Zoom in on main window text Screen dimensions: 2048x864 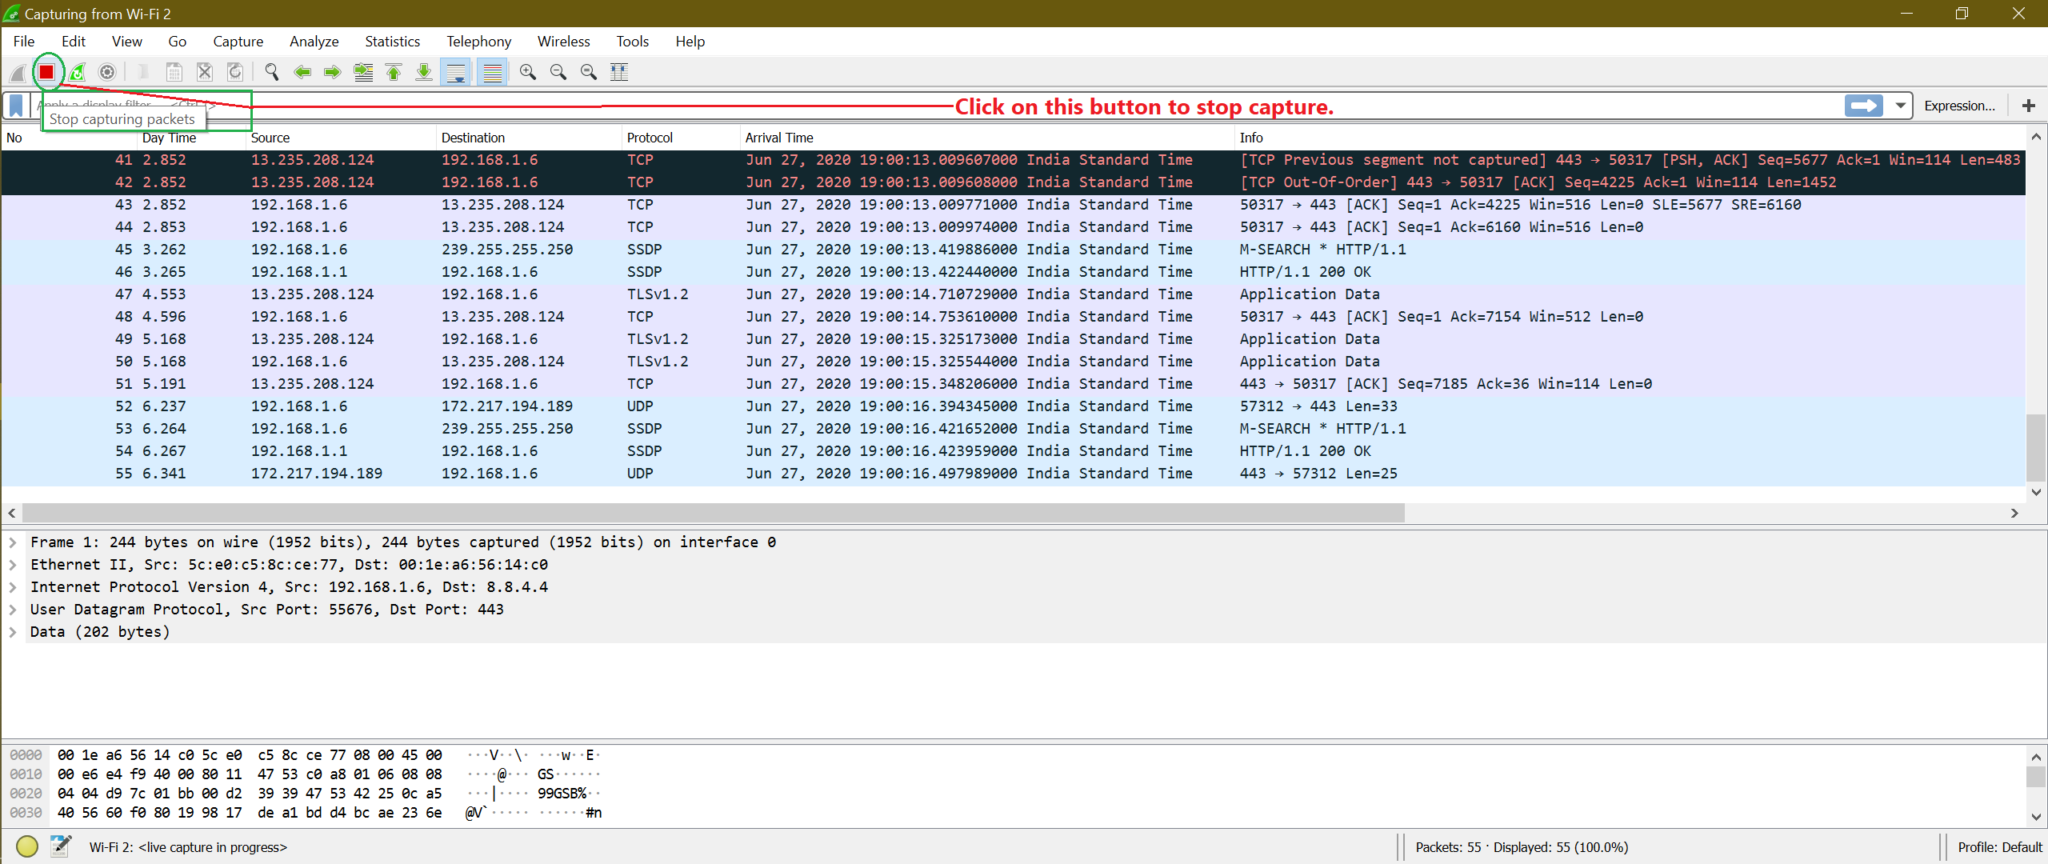point(527,72)
